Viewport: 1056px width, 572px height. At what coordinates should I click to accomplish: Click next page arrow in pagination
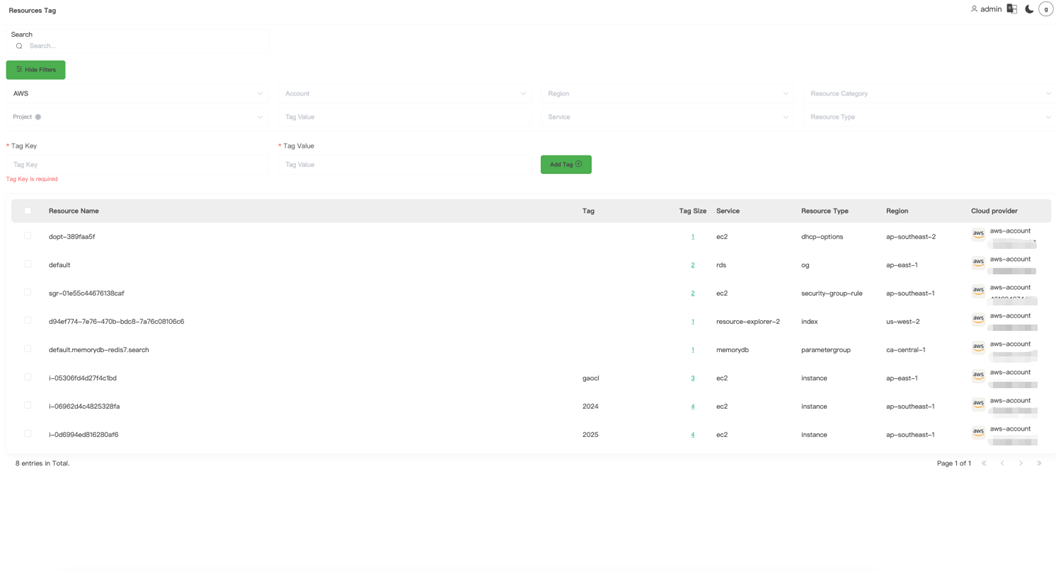click(1021, 463)
